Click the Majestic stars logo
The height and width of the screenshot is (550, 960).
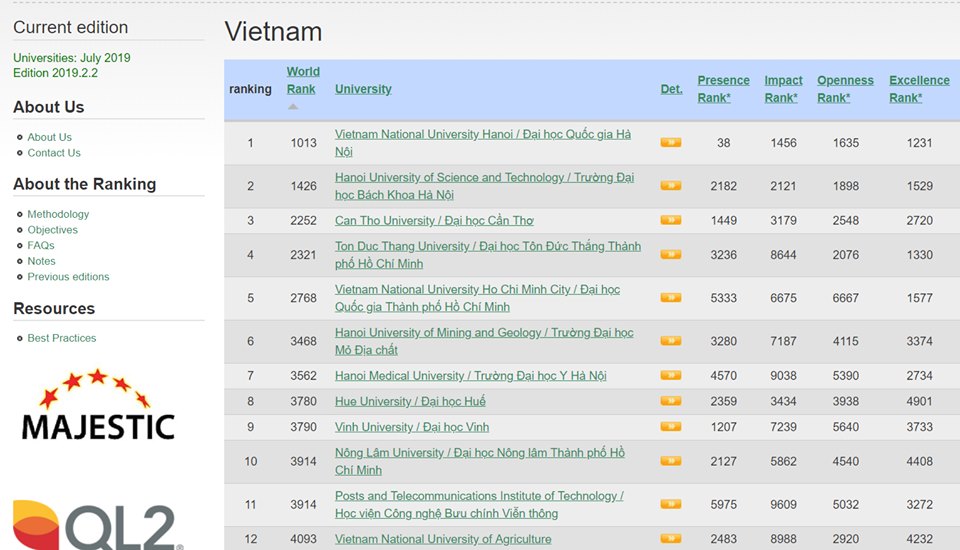point(98,405)
